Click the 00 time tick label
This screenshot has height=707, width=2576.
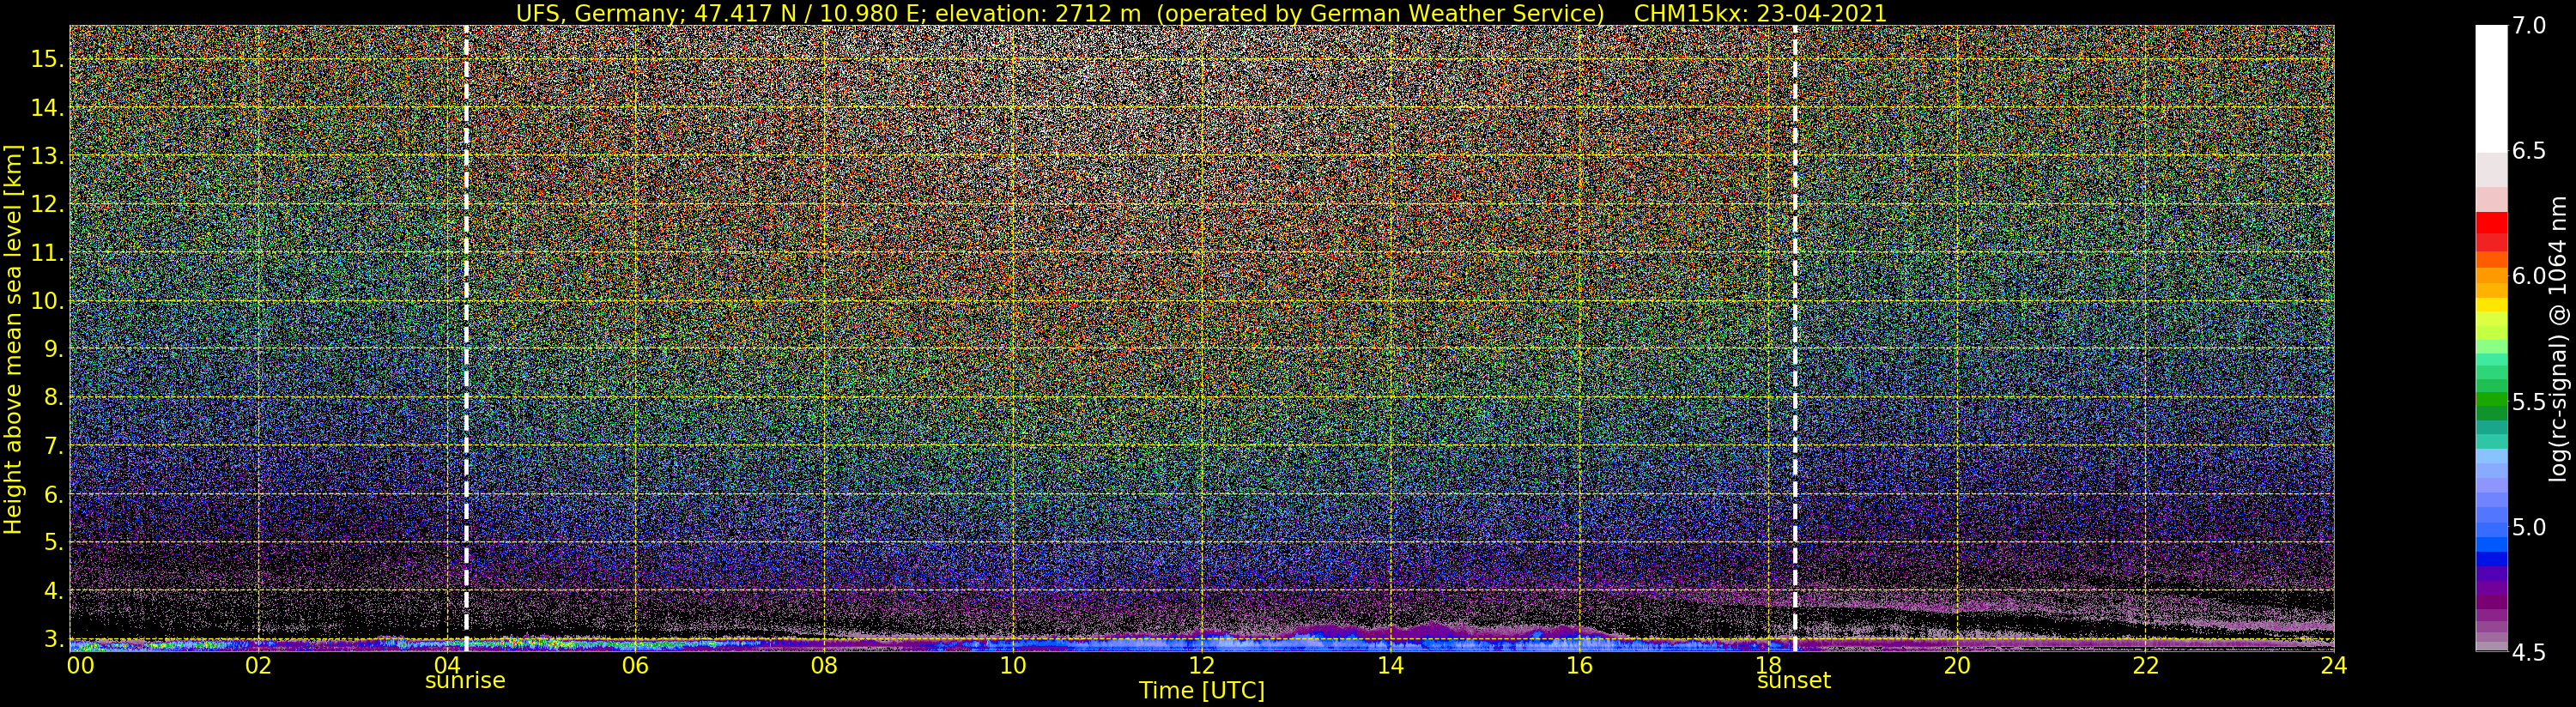81,665
